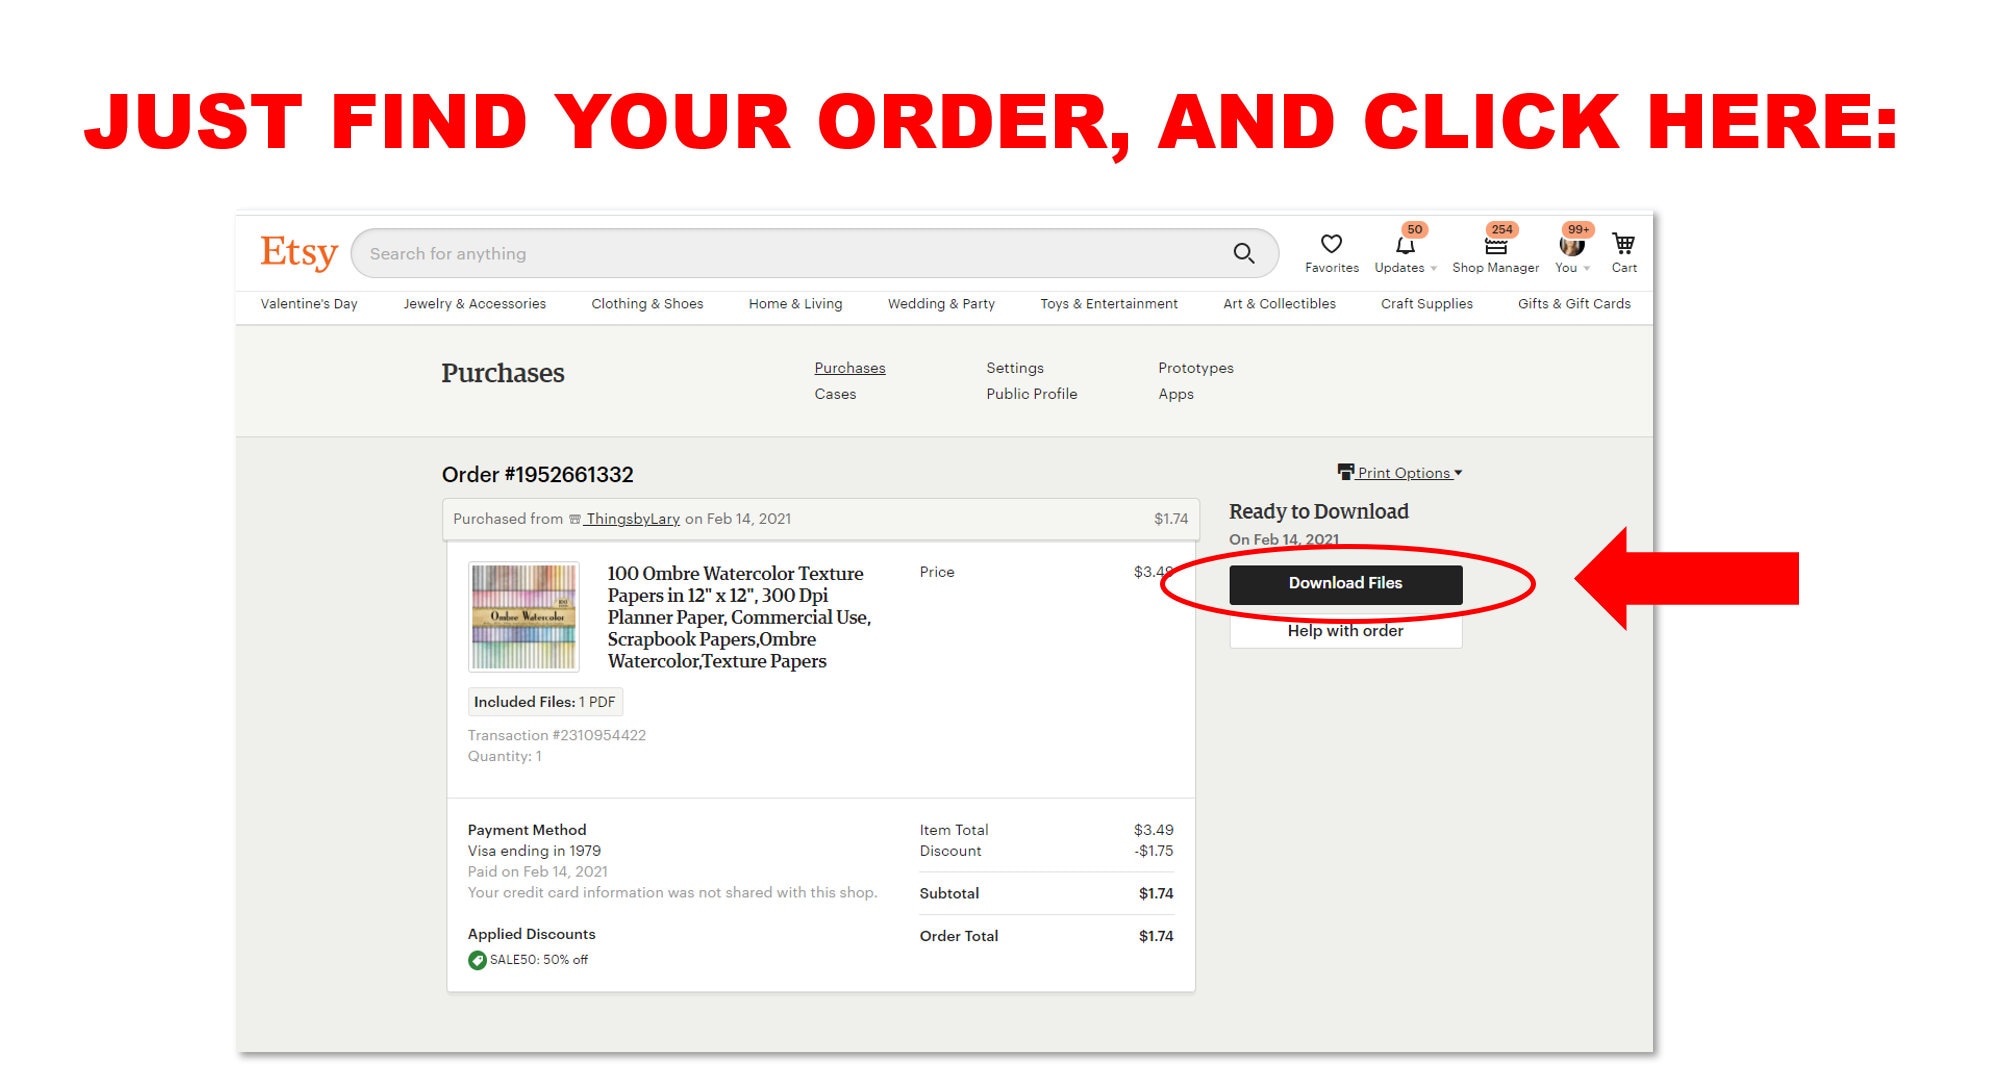Viewport: 2000px width, 1088px height.
Task: Click the Etsy logo
Action: [299, 253]
